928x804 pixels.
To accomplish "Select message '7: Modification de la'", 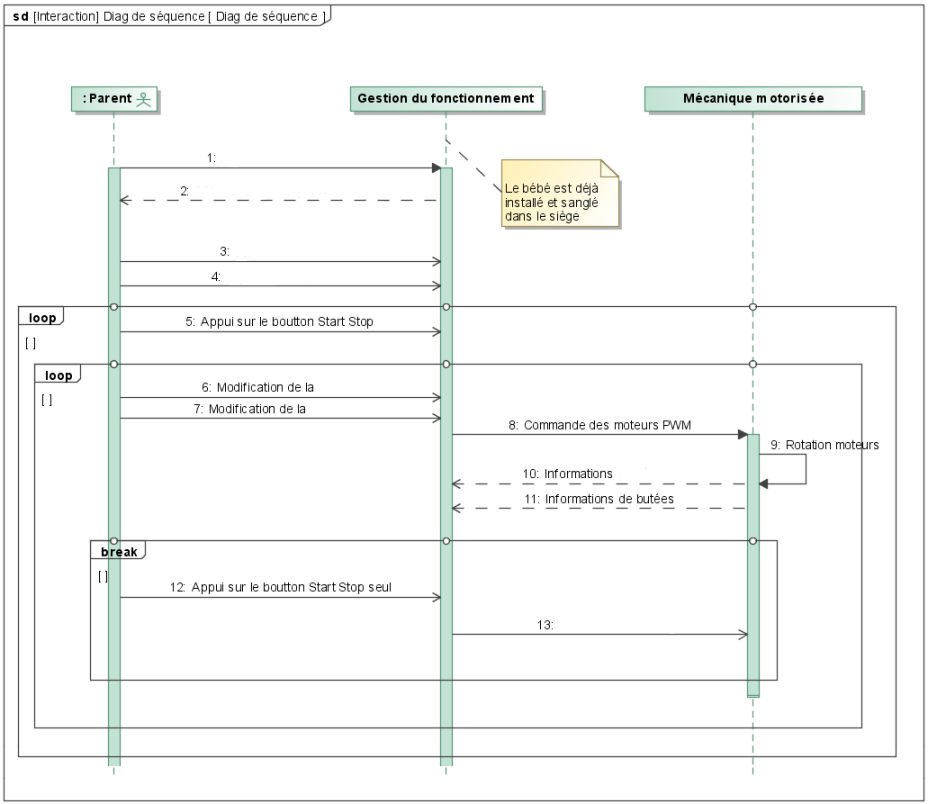I will pyautogui.click(x=249, y=409).
